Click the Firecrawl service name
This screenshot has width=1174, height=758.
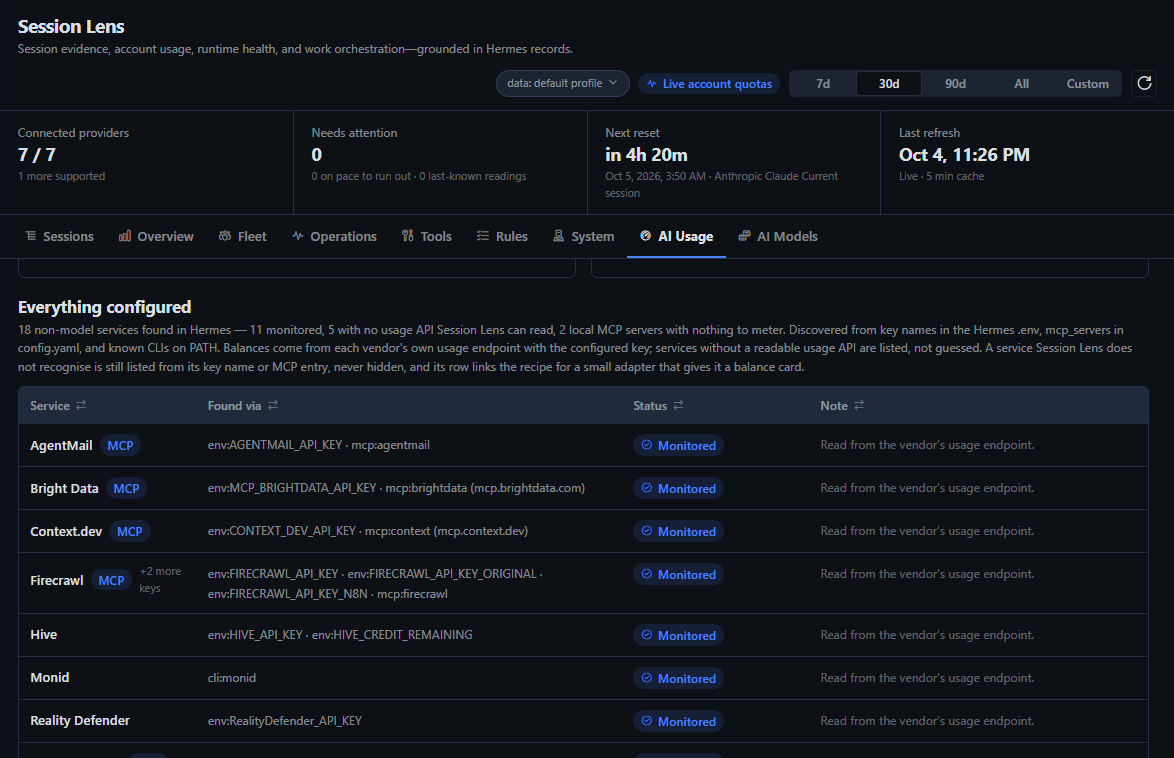click(57, 580)
